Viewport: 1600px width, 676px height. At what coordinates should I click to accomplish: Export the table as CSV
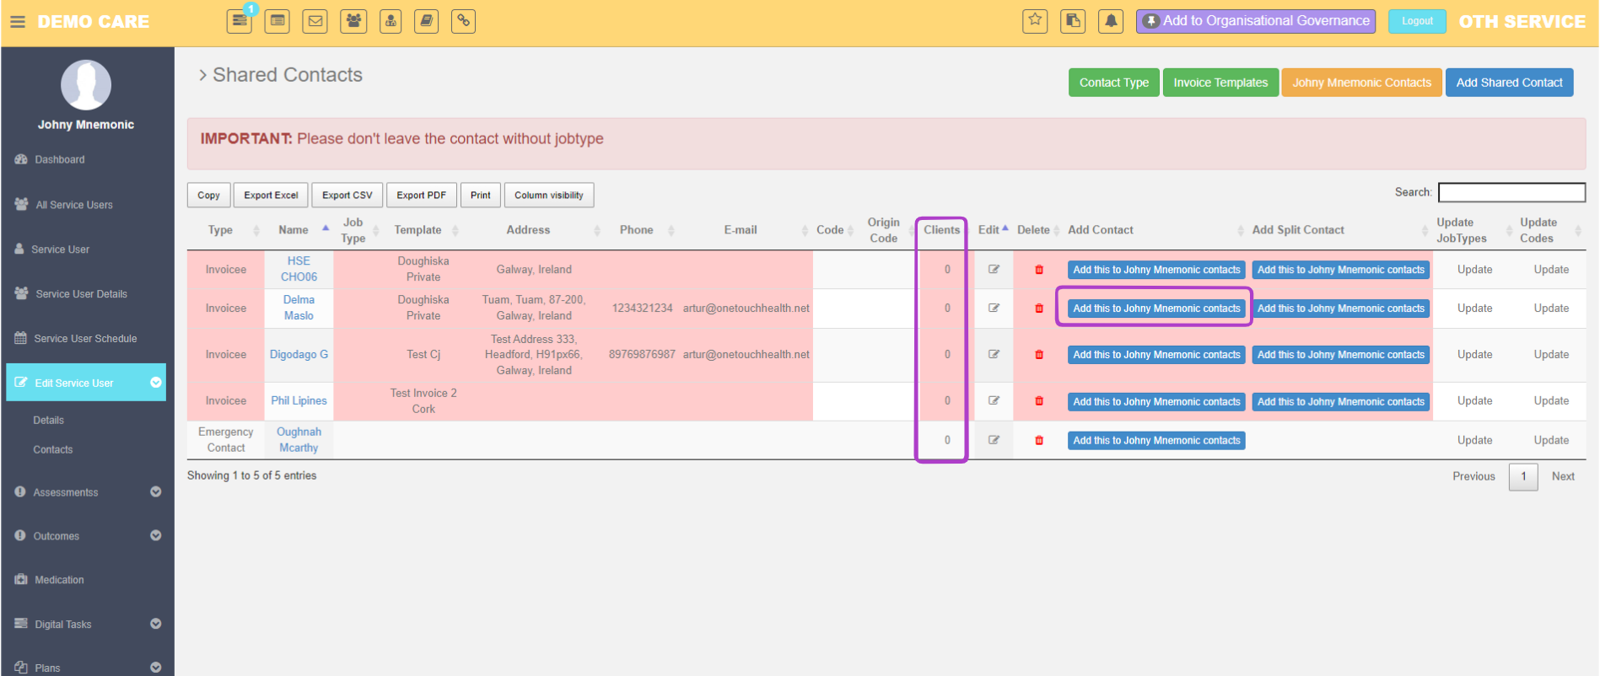coord(347,195)
